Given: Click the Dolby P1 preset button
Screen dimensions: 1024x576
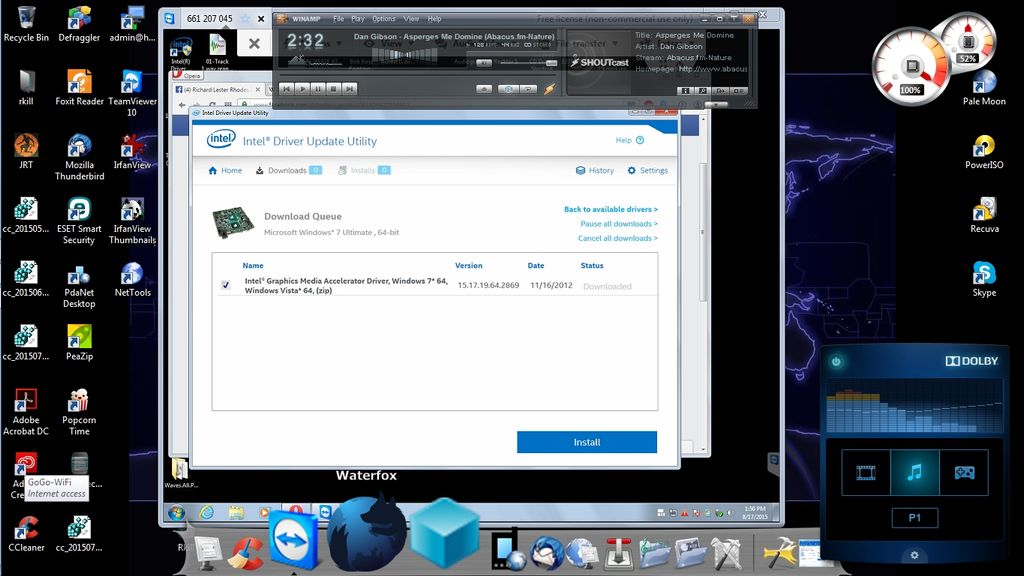Looking at the screenshot, I should click(x=914, y=518).
